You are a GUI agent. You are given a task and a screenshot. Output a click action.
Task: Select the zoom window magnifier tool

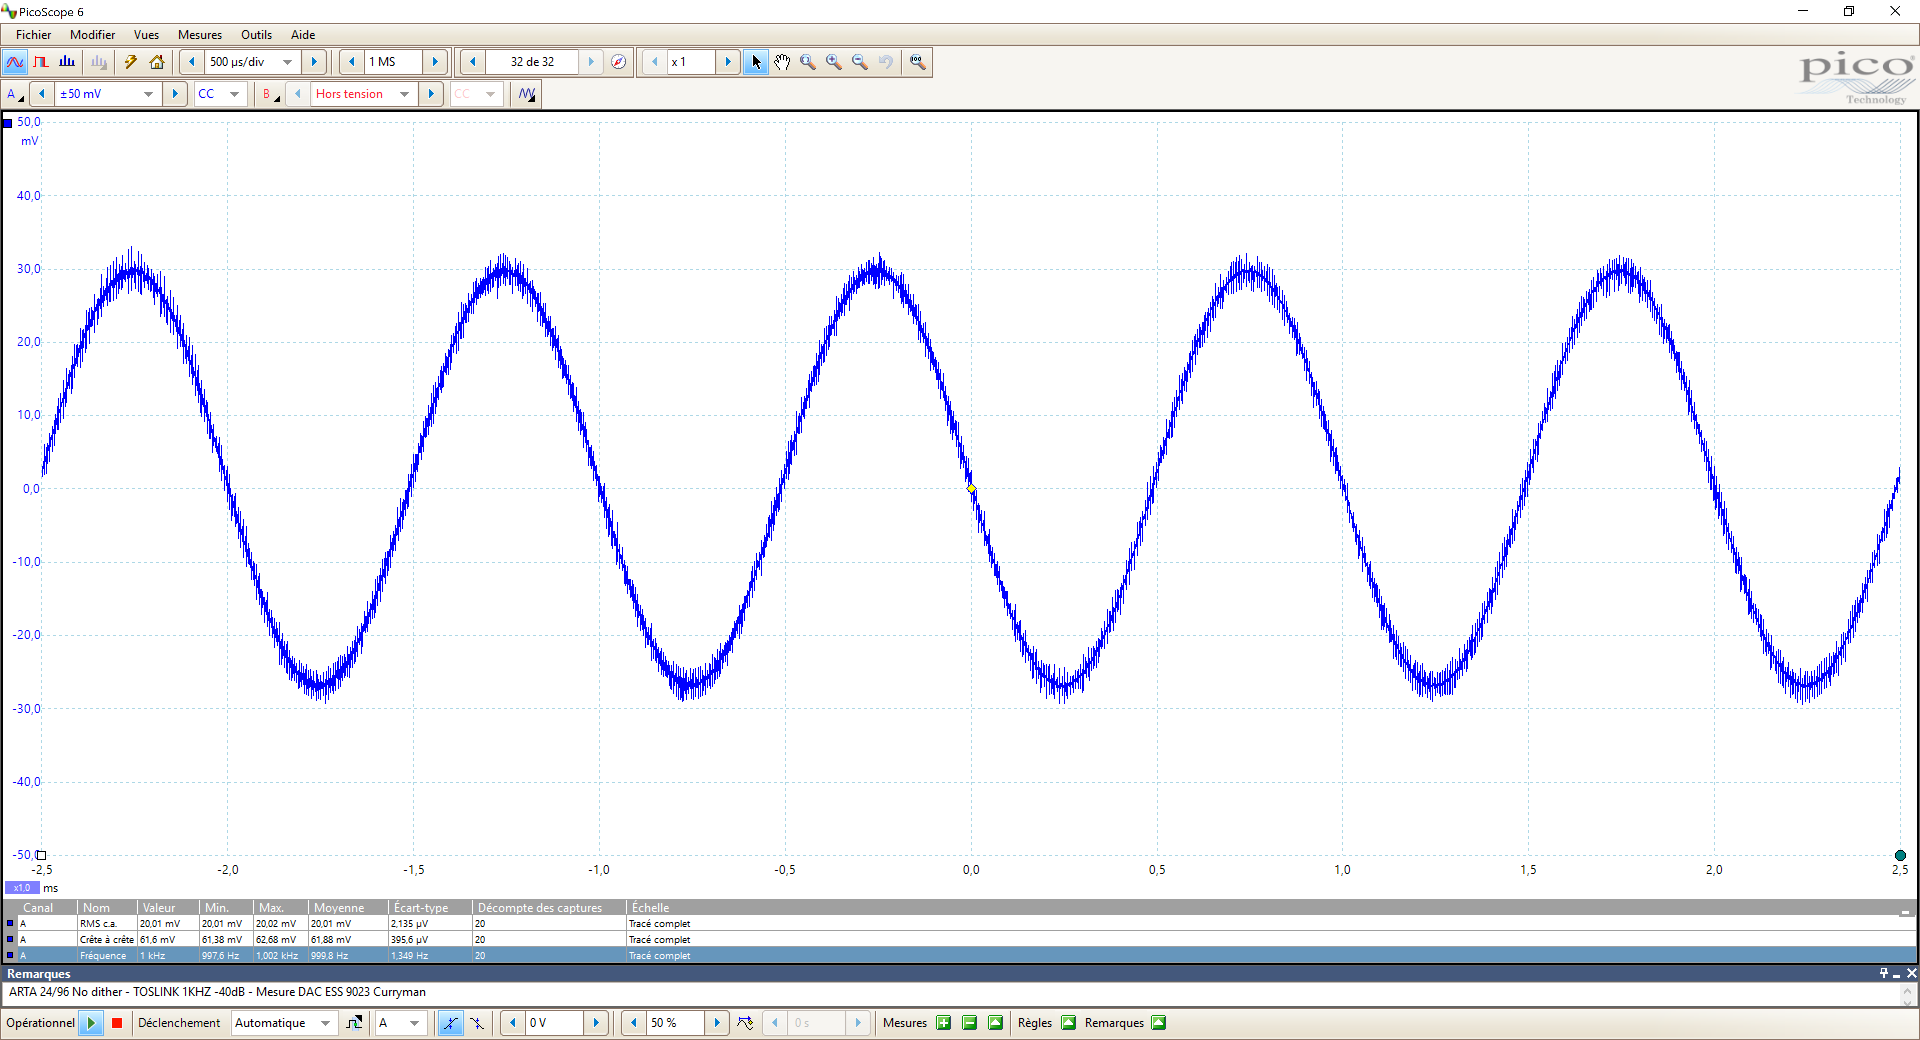click(x=808, y=62)
